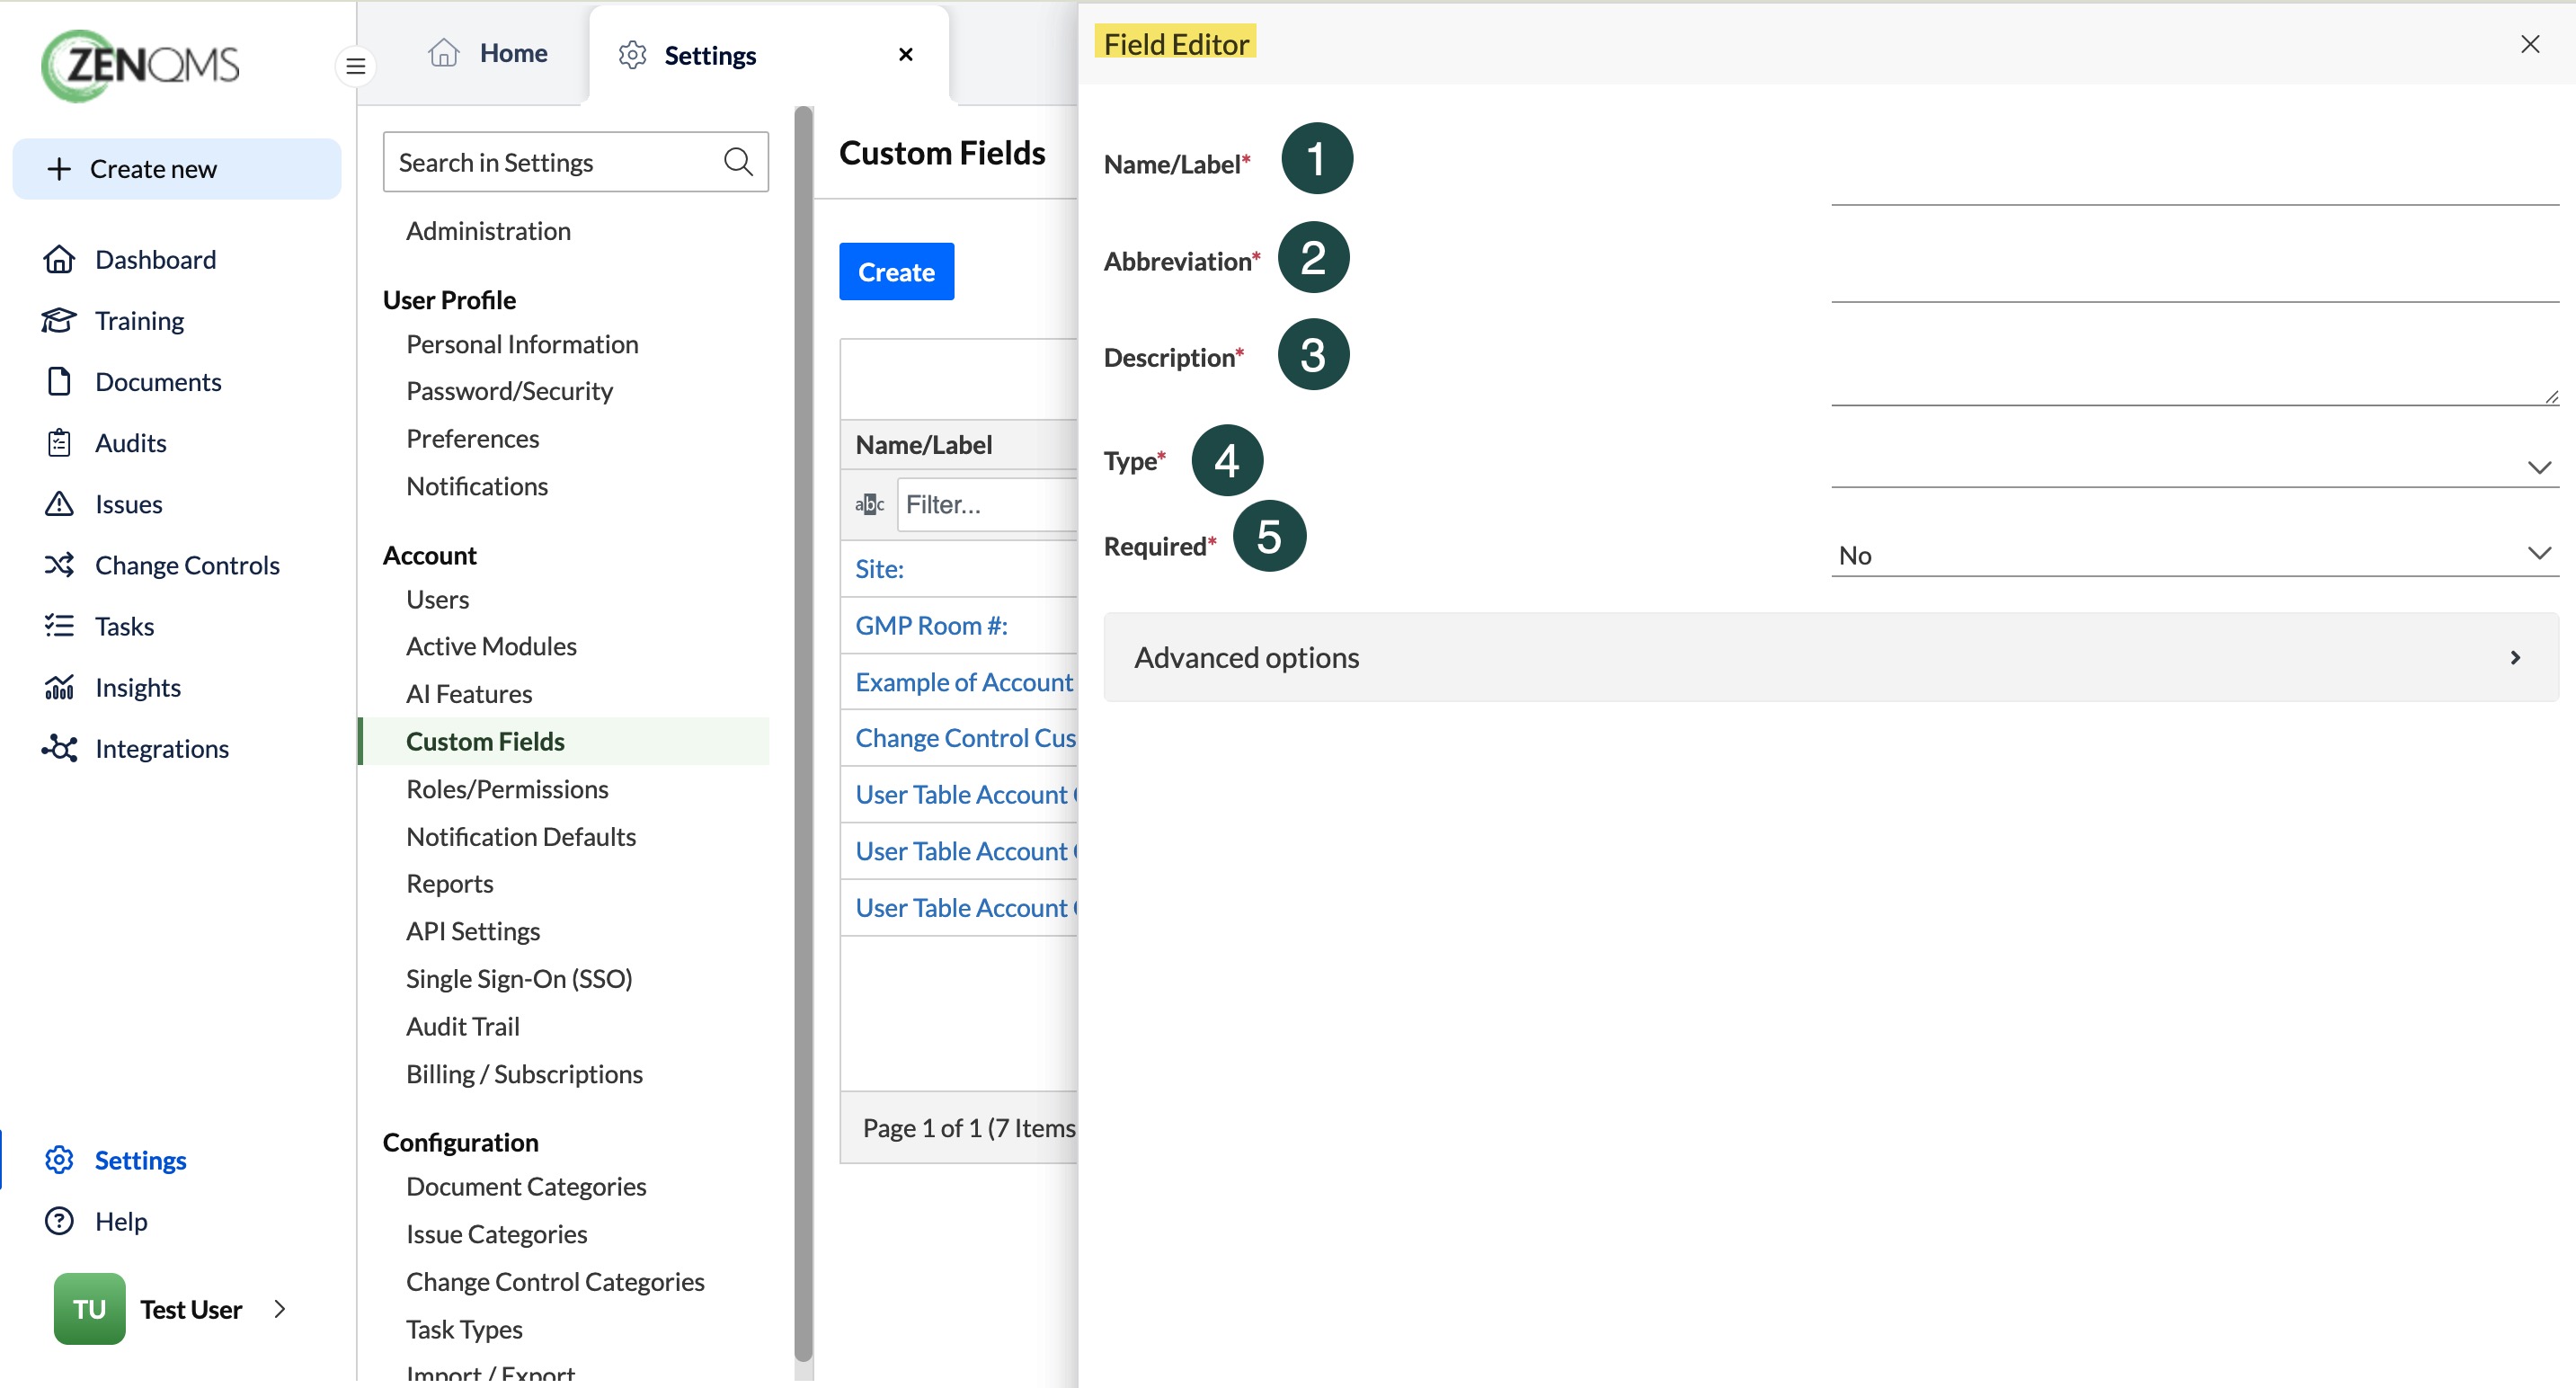The width and height of the screenshot is (2576, 1388).
Task: Click the Audits clipboard icon
Action: [x=59, y=442]
